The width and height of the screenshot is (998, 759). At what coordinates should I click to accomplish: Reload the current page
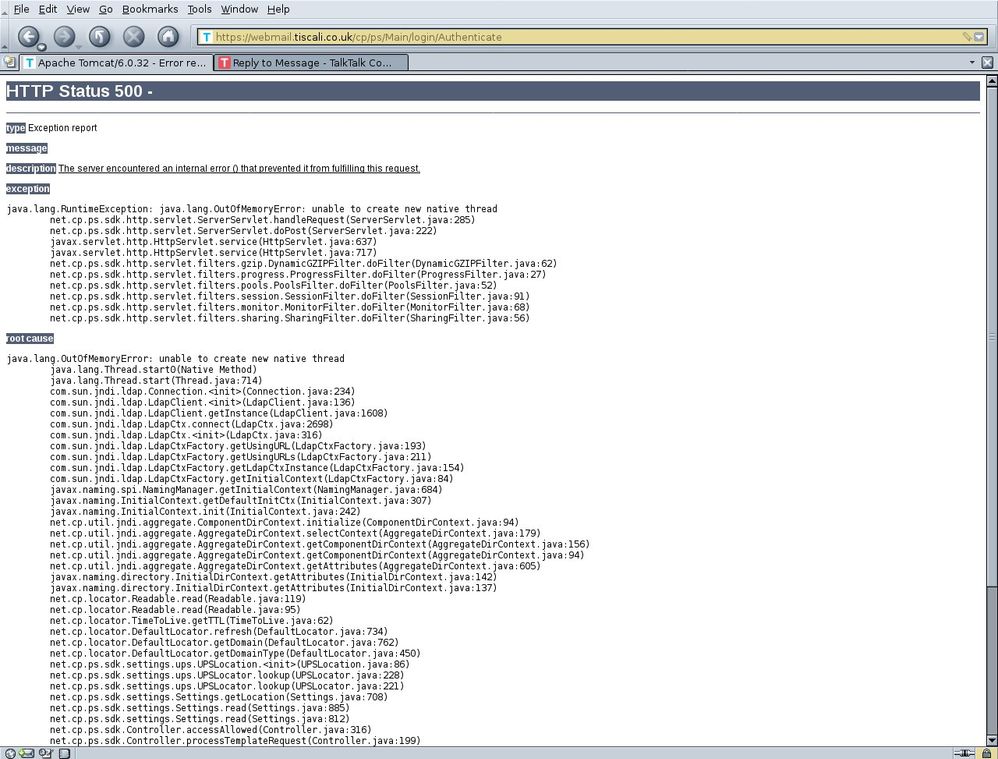[x=99, y=36]
